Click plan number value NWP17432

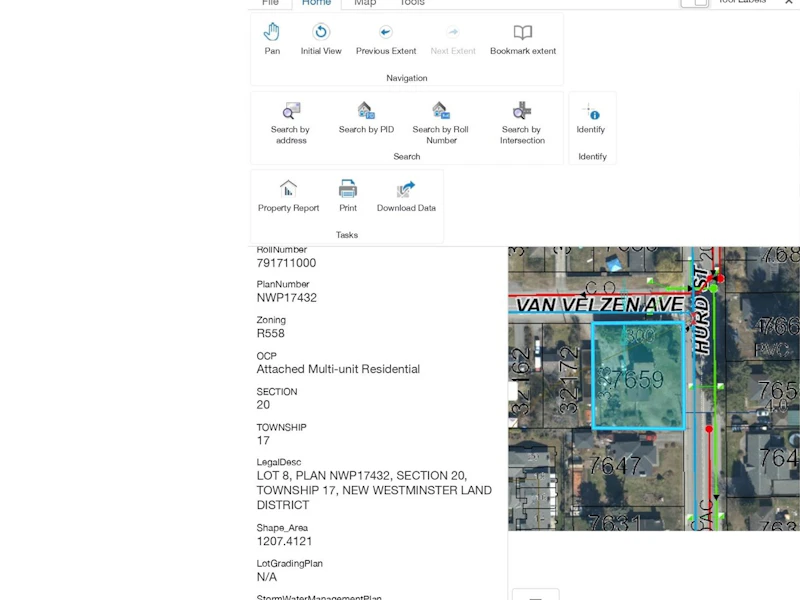click(x=287, y=297)
